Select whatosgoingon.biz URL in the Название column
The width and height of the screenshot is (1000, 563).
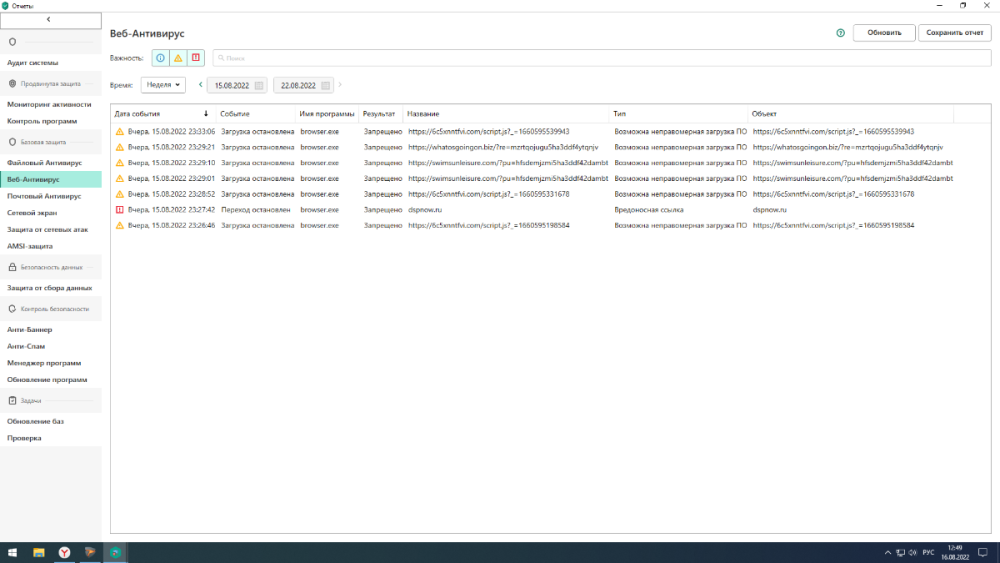tap(503, 147)
